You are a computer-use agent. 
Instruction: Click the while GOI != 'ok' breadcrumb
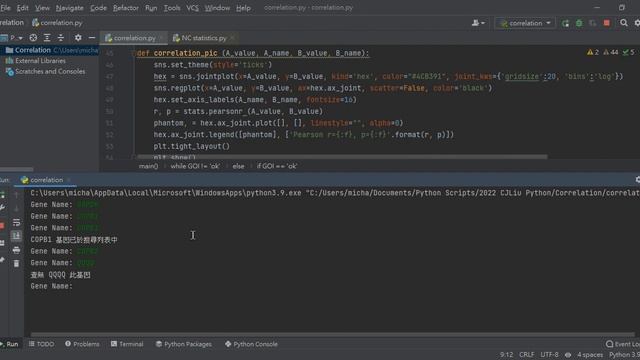(195, 166)
